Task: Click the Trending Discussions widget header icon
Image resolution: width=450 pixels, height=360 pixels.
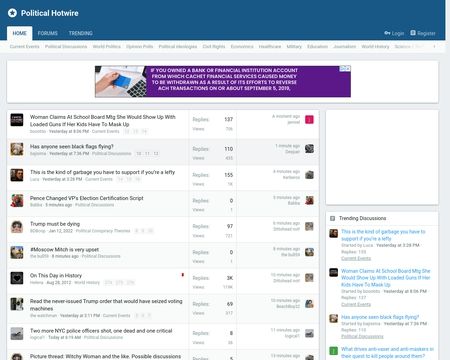Action: coord(332,218)
